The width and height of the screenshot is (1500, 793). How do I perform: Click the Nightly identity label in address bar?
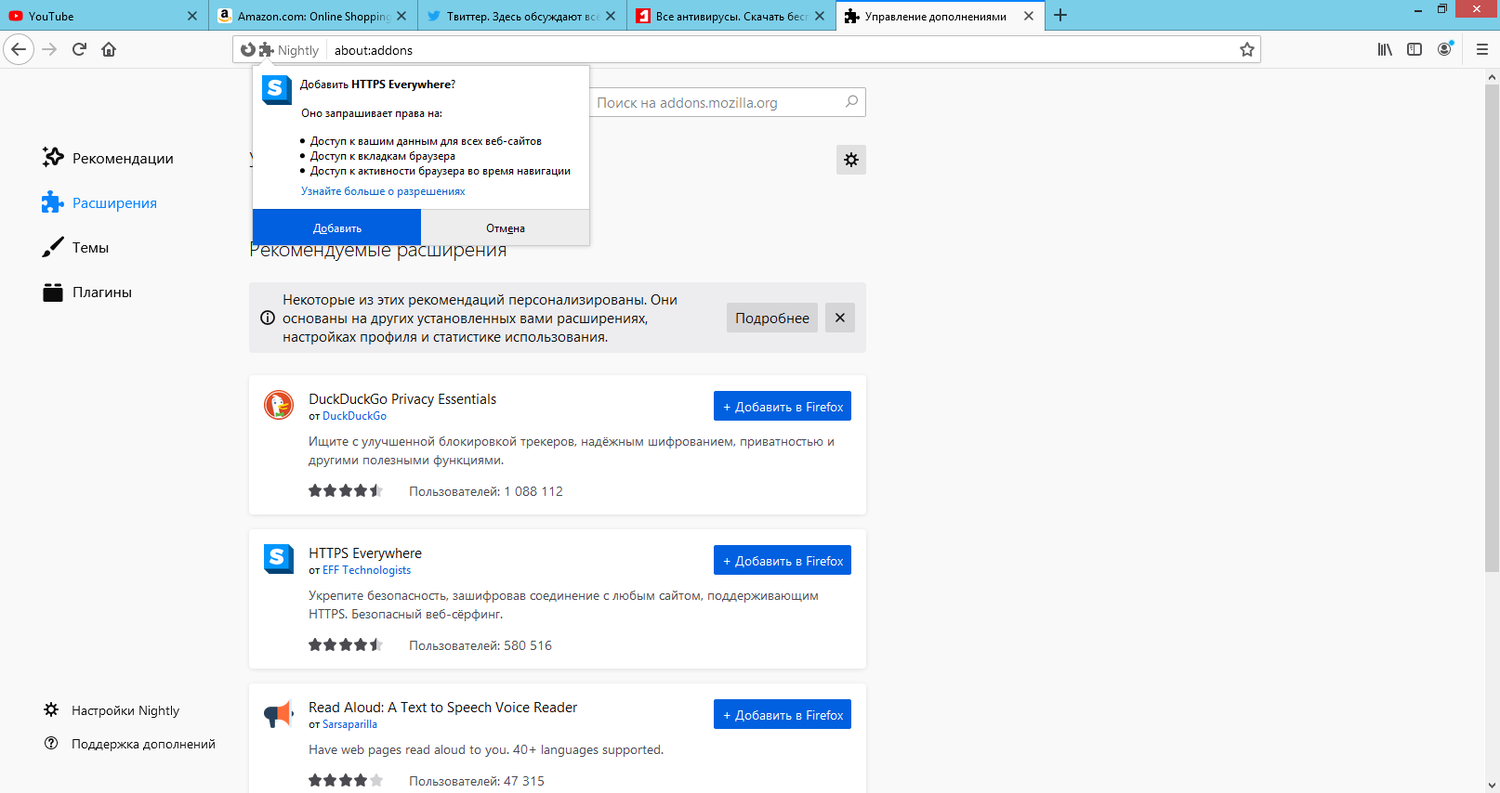click(x=298, y=50)
